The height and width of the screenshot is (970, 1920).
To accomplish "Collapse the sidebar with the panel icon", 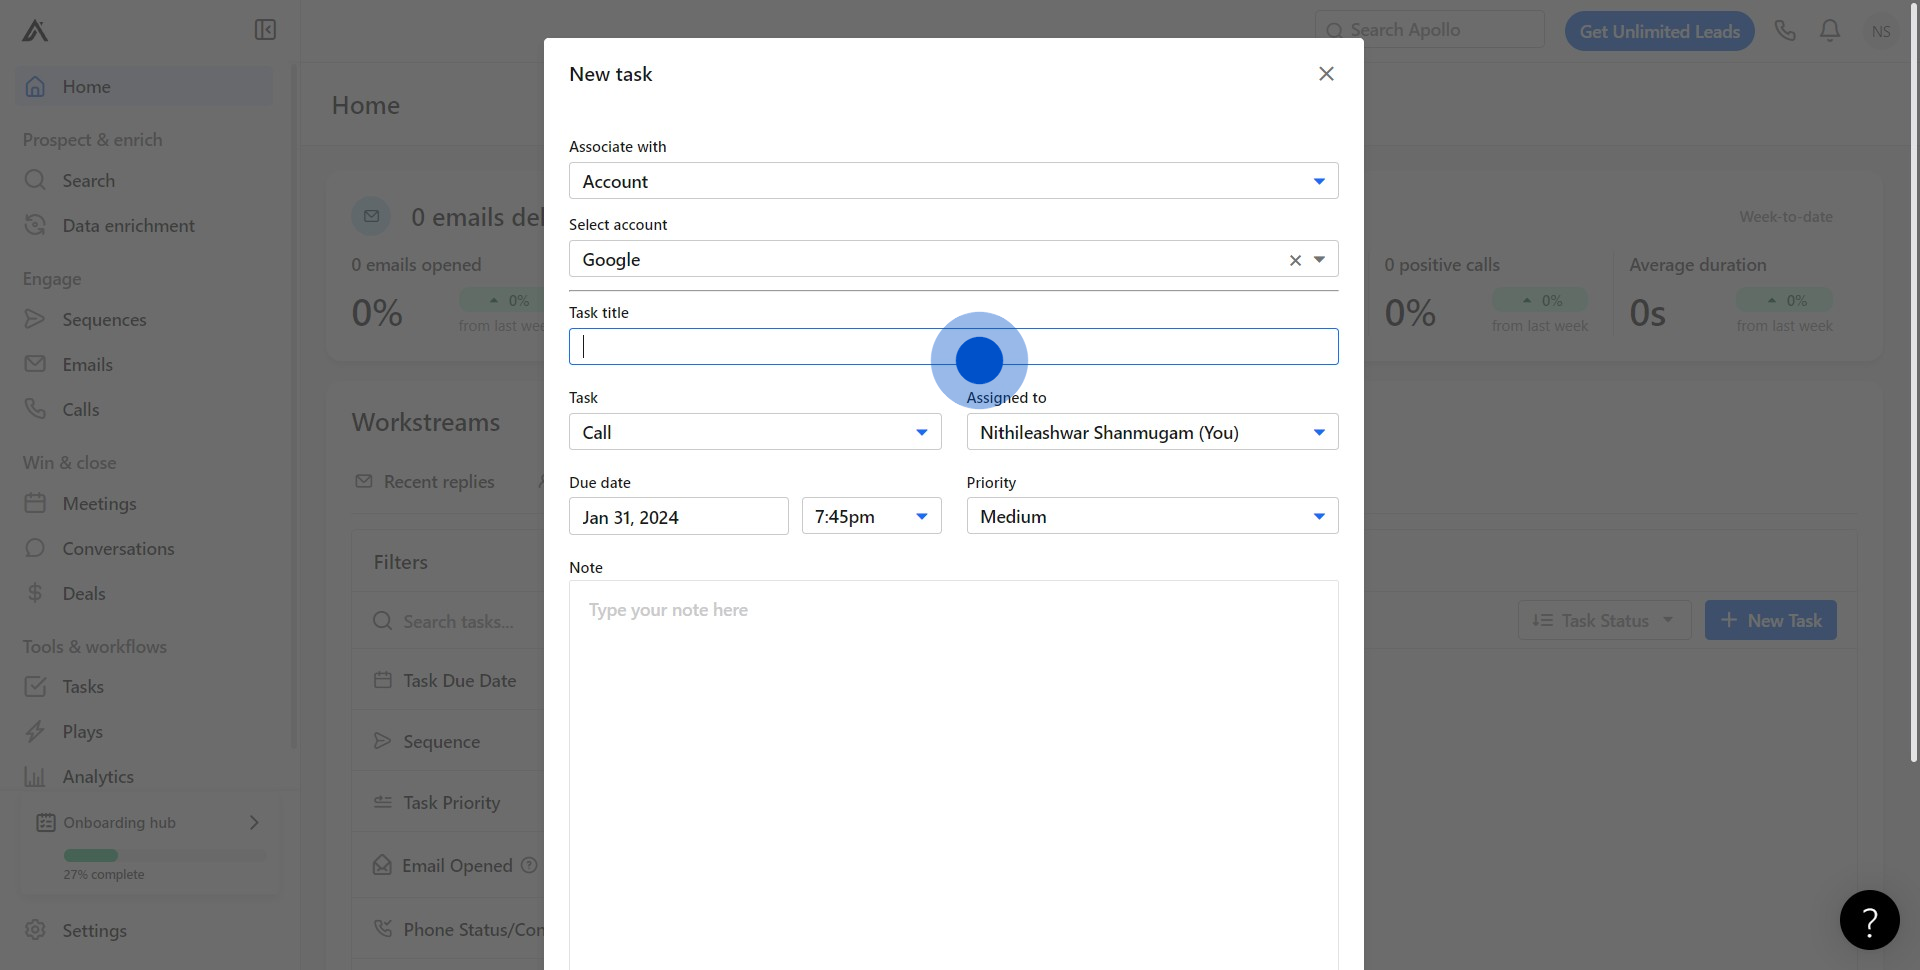I will click(265, 30).
